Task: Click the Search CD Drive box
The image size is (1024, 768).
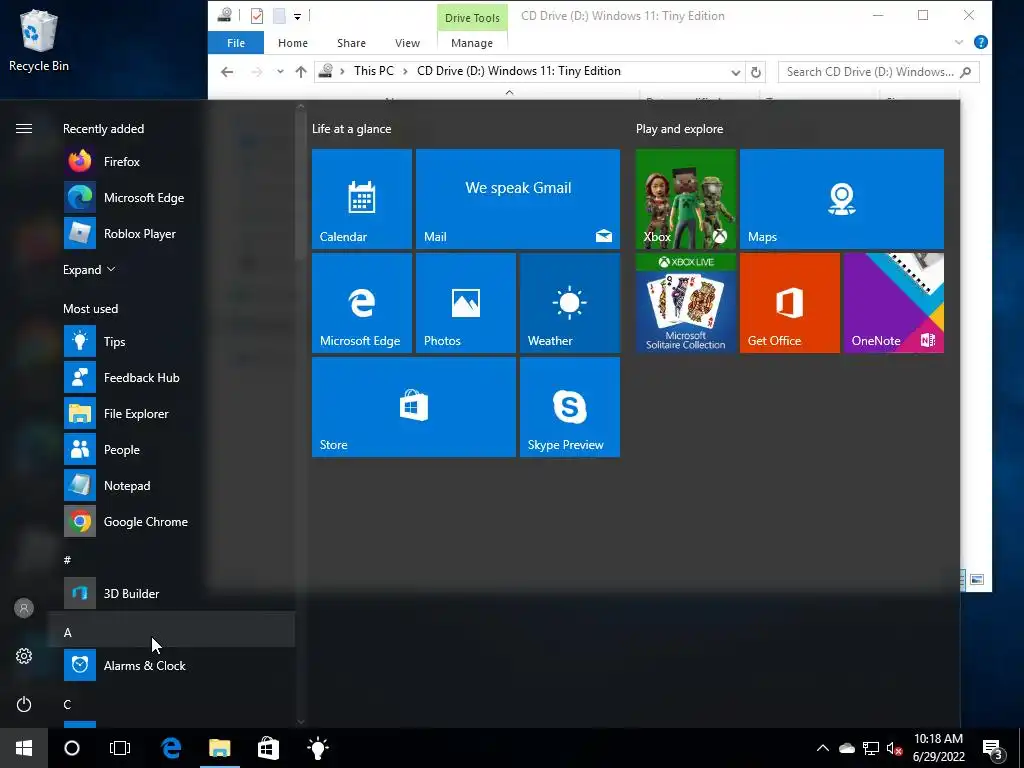Action: [x=878, y=72]
